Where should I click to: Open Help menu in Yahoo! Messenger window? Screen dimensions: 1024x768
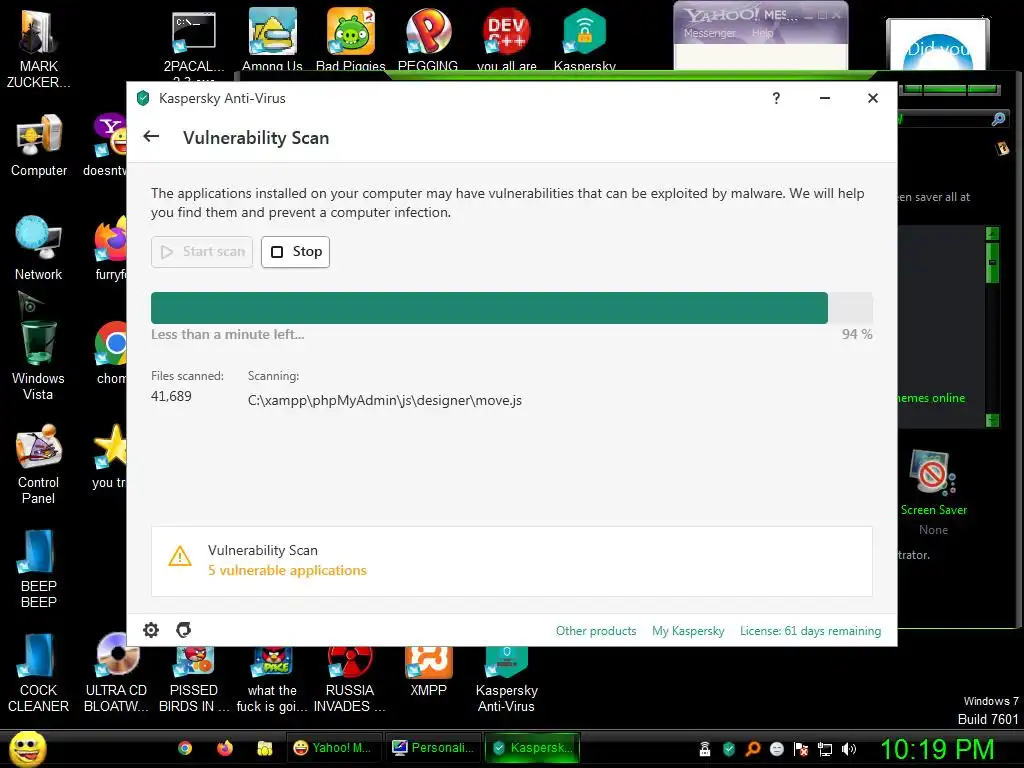(x=762, y=33)
